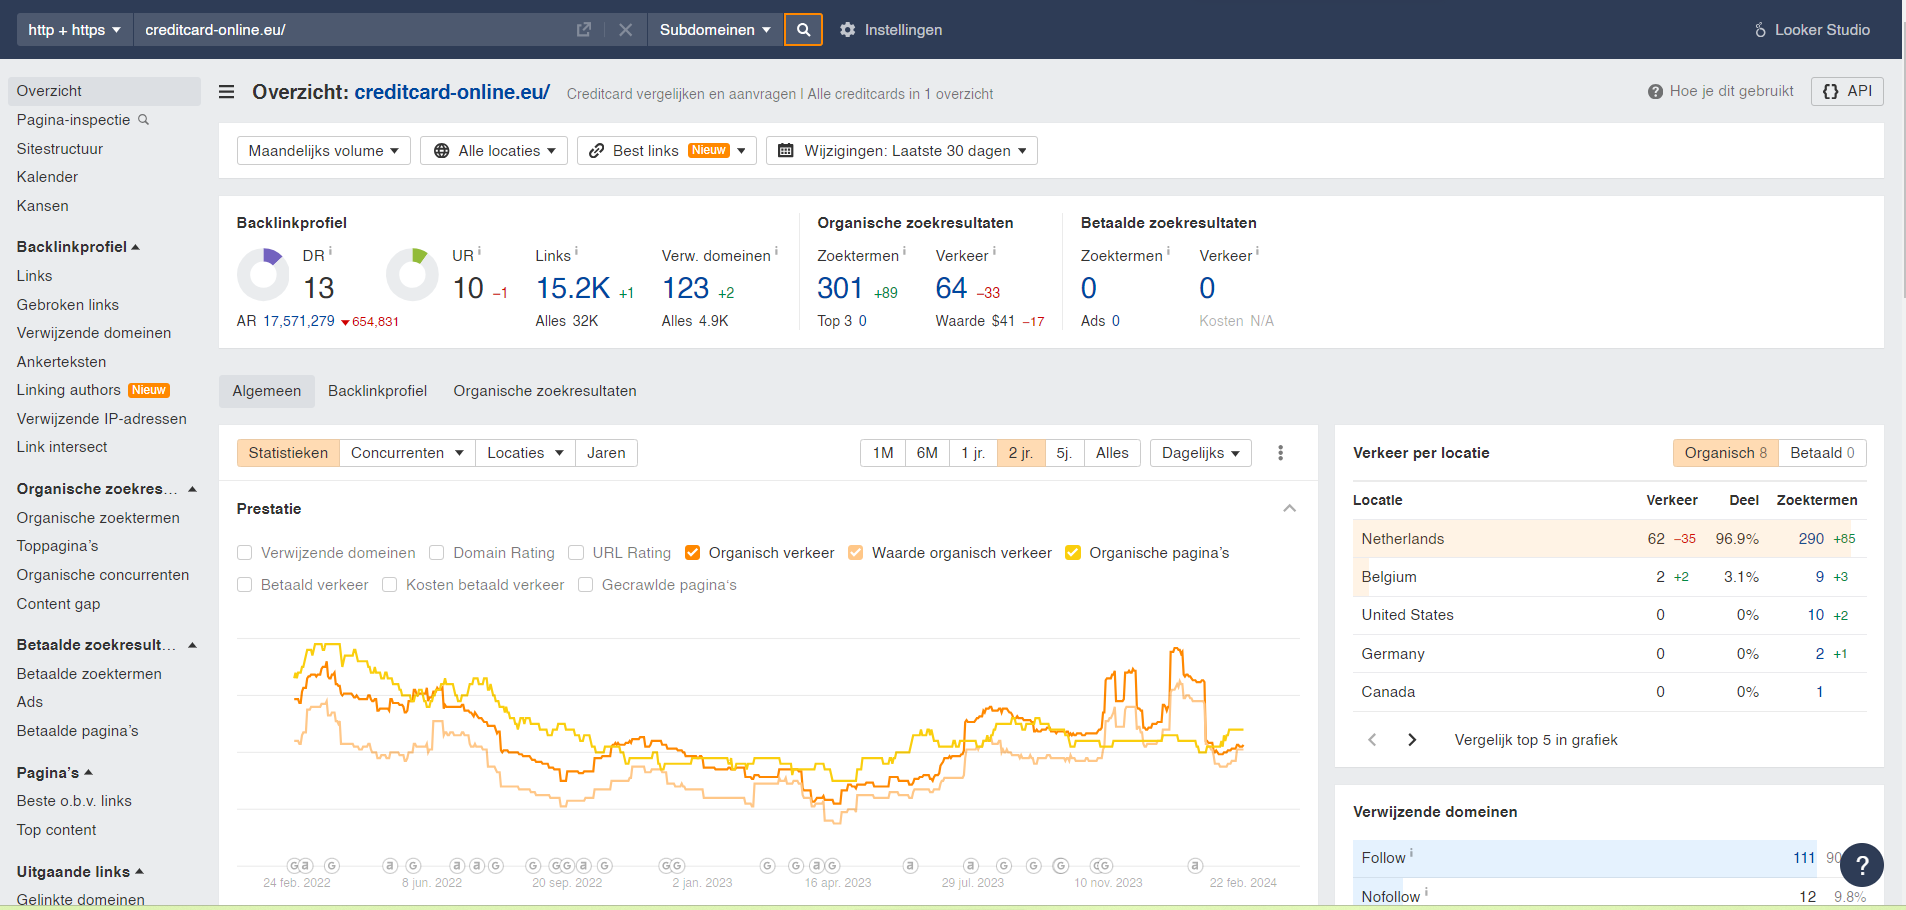The height and width of the screenshot is (910, 1906).
Task: Enable Gecrawlde pagina's checkbox
Action: (585, 585)
